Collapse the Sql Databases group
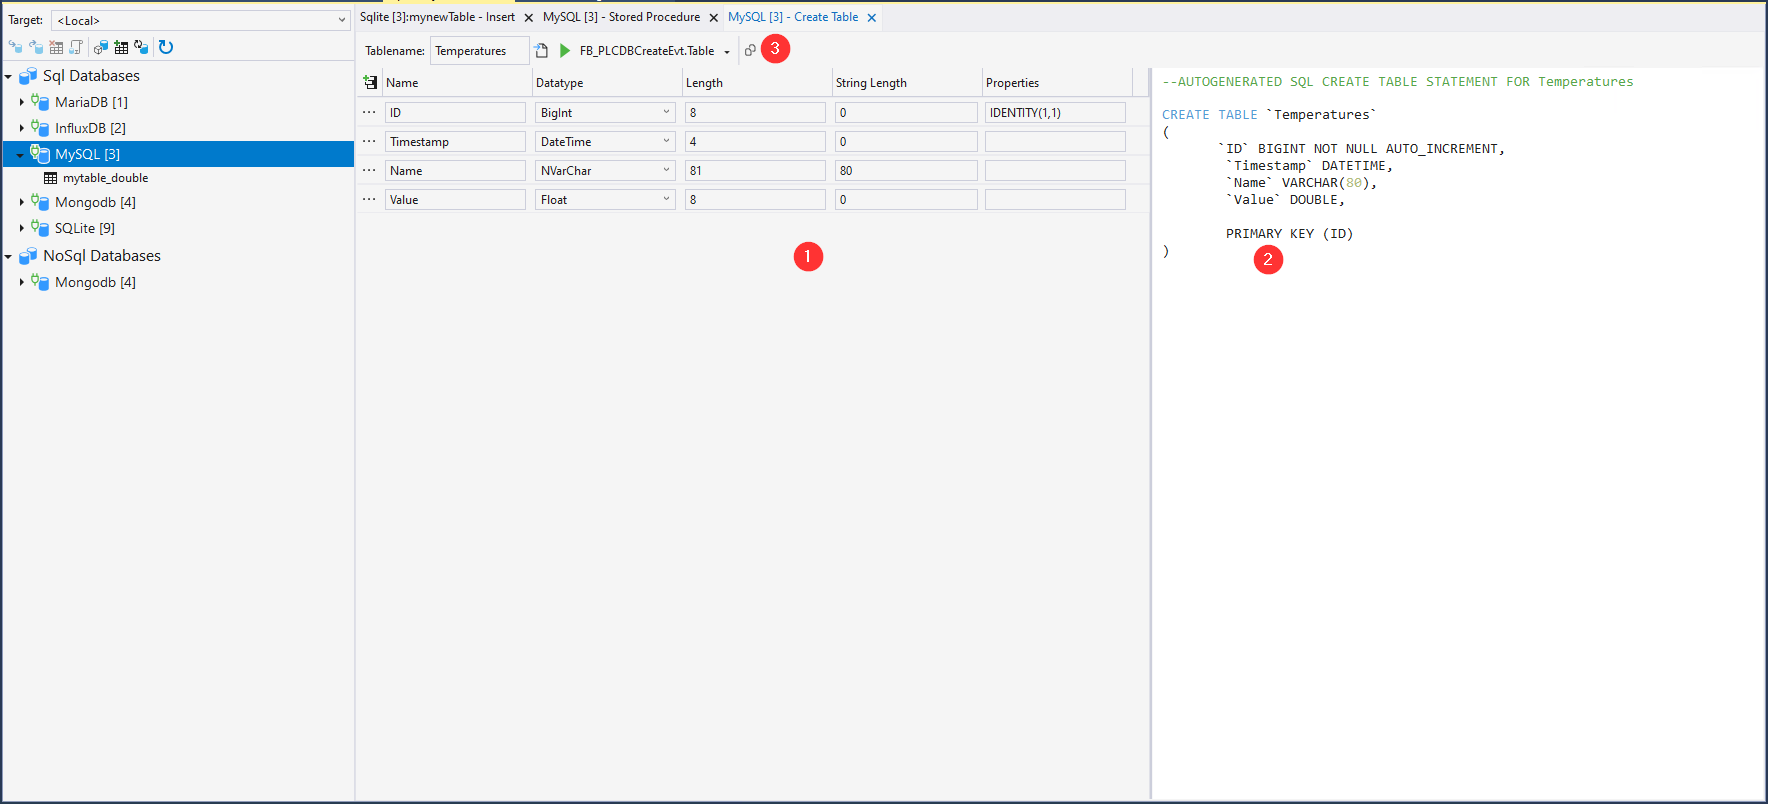The width and height of the screenshot is (1768, 804). pyautogui.click(x=8, y=76)
